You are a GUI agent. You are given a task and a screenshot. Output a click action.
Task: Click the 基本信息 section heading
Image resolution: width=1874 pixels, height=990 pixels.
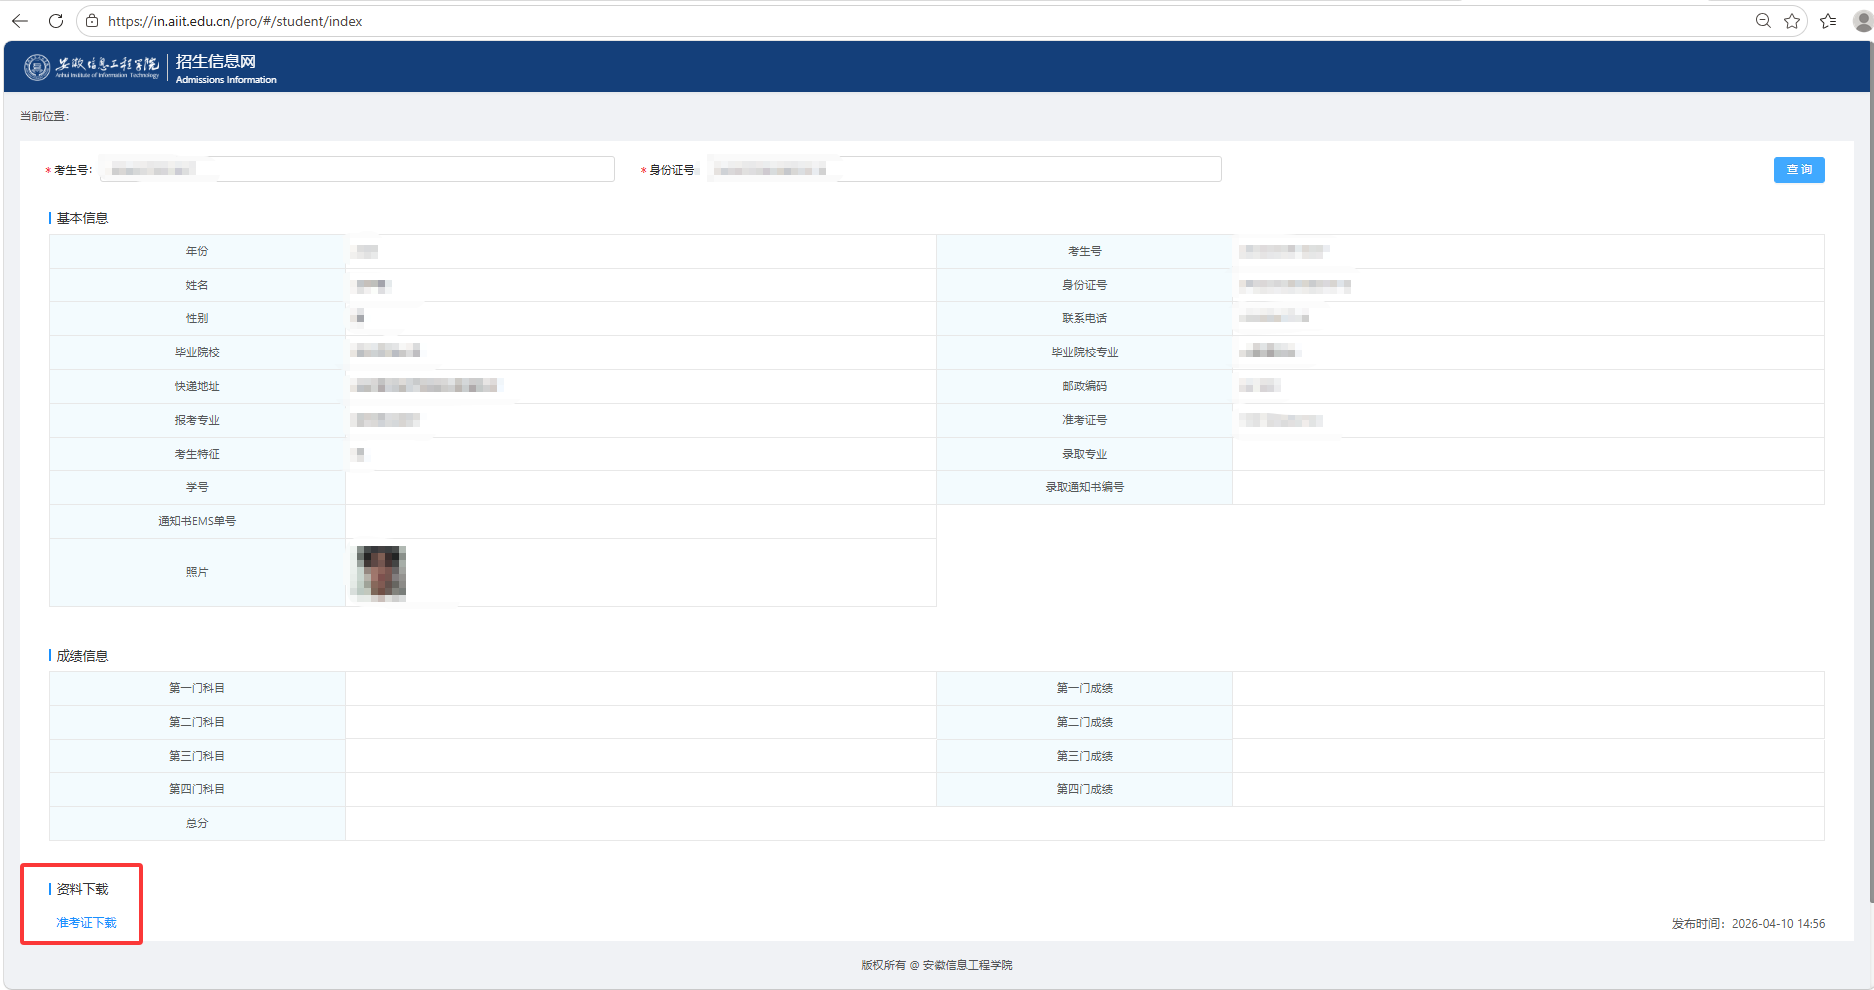click(x=82, y=218)
